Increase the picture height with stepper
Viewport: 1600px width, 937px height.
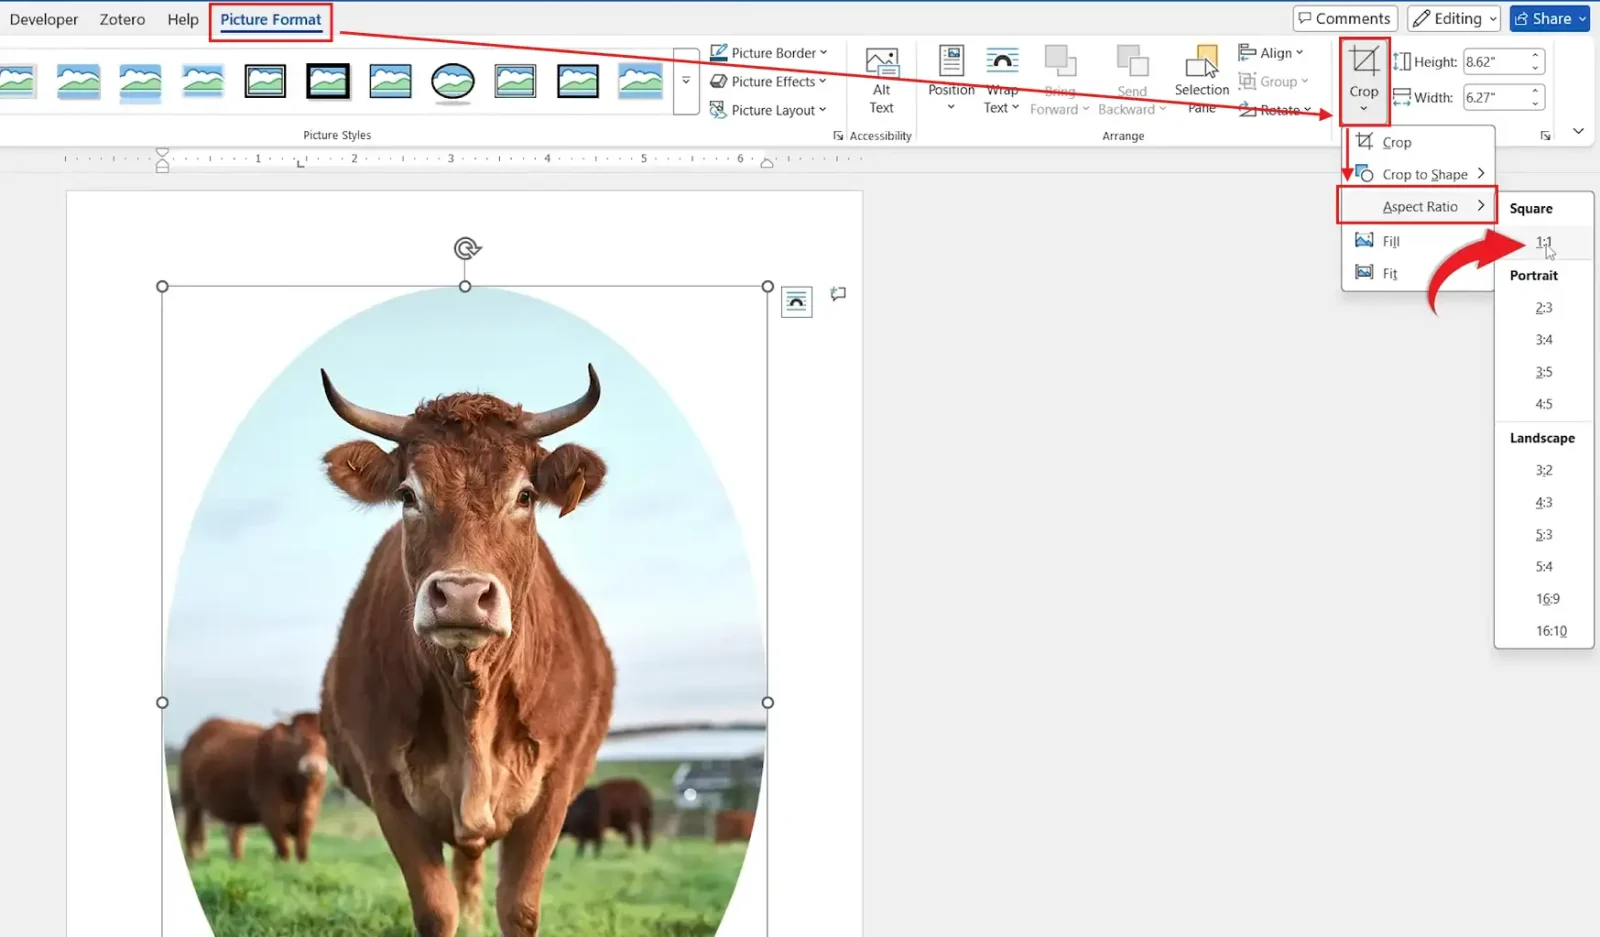click(x=1535, y=56)
